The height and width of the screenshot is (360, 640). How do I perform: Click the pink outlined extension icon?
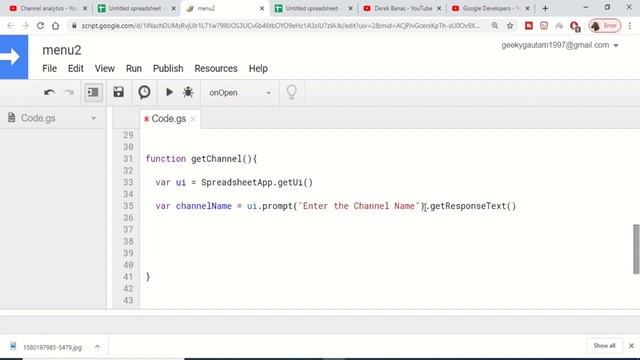pyautogui.click(x=544, y=26)
